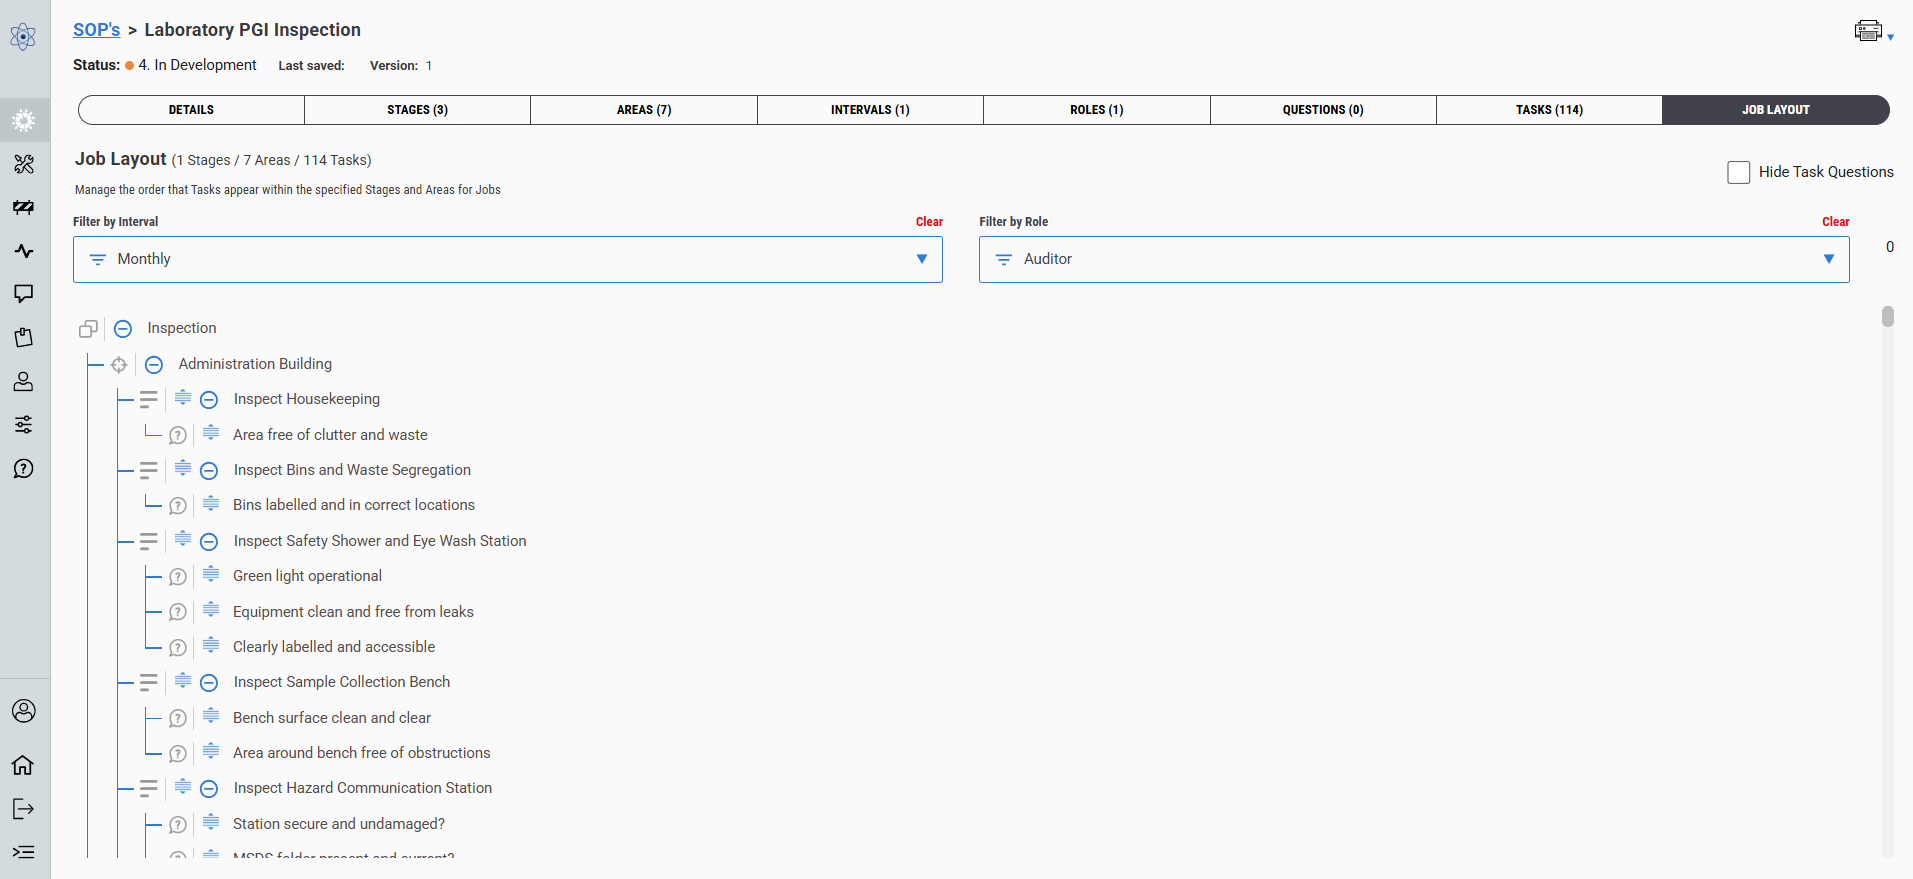
Task: Collapse the Administration Building area
Action: 154,365
